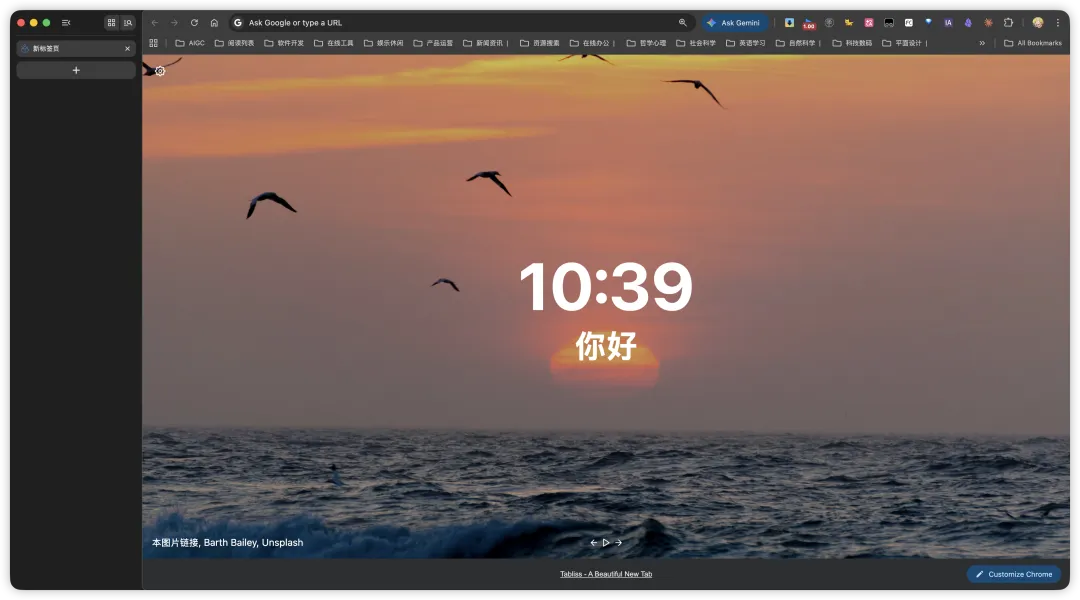Viewport: 1080px width, 600px height.
Task: Open the Unsplash credit link
Action: click(x=282, y=543)
